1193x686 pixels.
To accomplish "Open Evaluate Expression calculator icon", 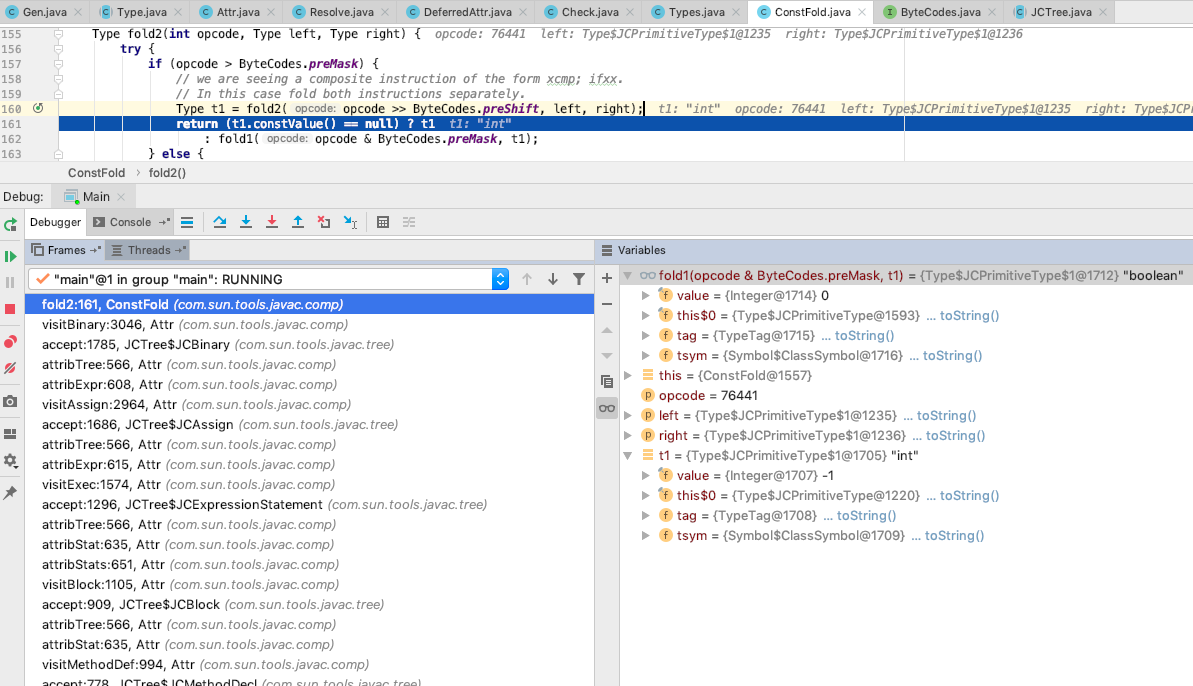I will pyautogui.click(x=383, y=222).
